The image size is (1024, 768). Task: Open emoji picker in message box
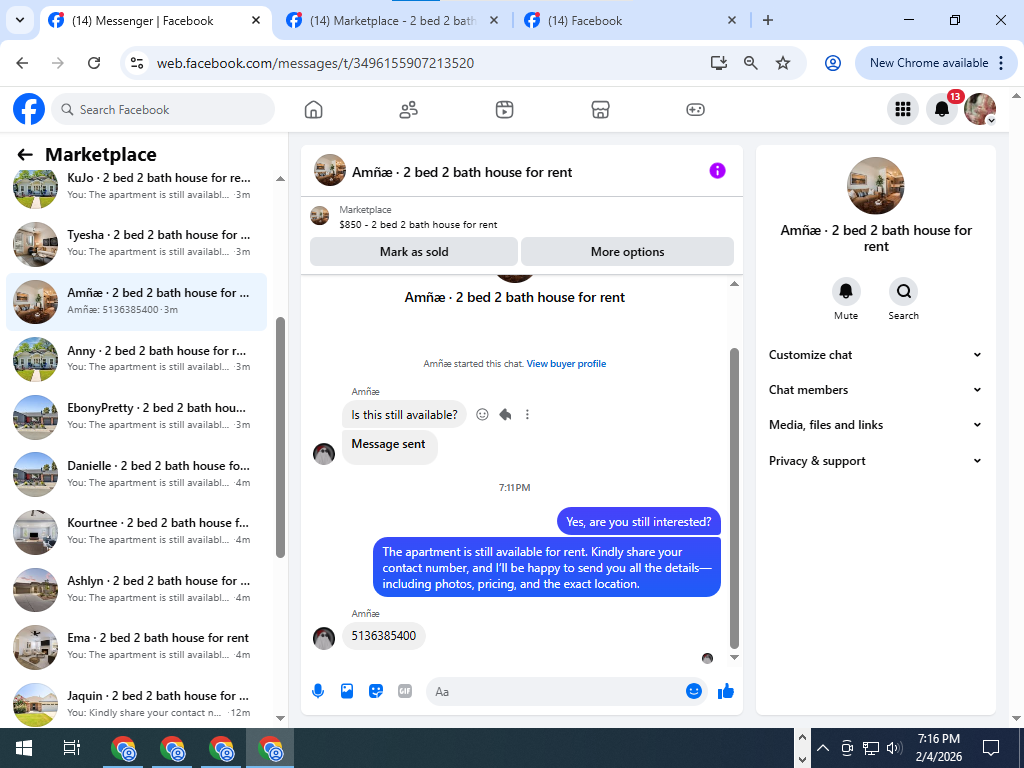click(x=694, y=691)
